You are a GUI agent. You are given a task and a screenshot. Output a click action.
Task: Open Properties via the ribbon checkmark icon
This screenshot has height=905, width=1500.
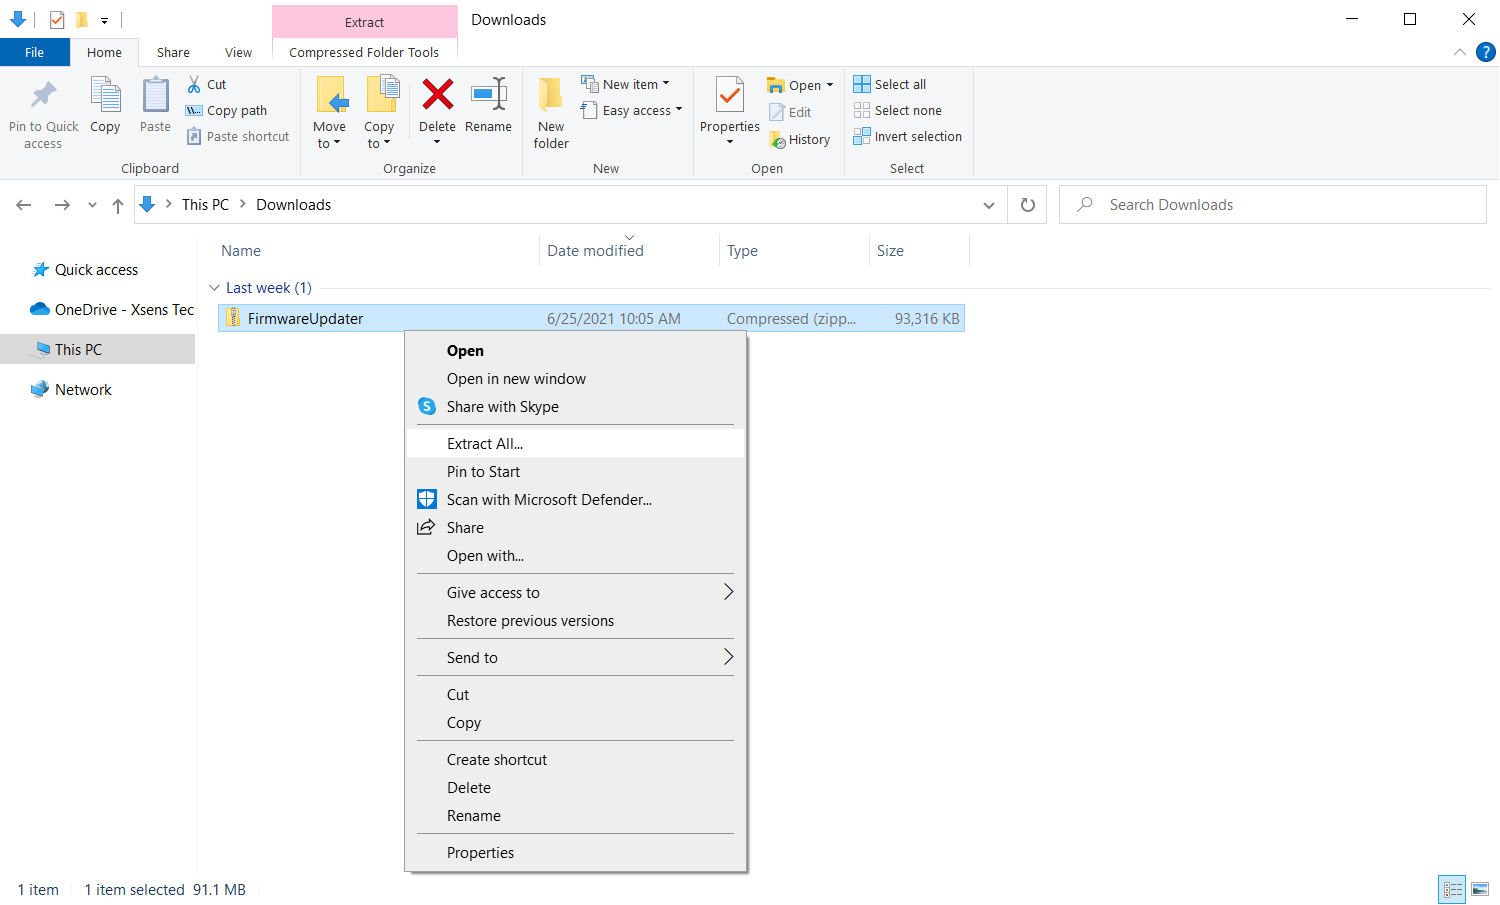(729, 96)
